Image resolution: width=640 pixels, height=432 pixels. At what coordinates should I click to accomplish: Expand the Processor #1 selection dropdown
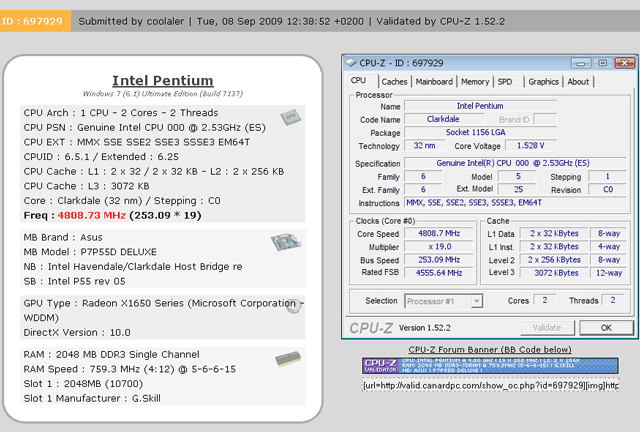pos(476,301)
